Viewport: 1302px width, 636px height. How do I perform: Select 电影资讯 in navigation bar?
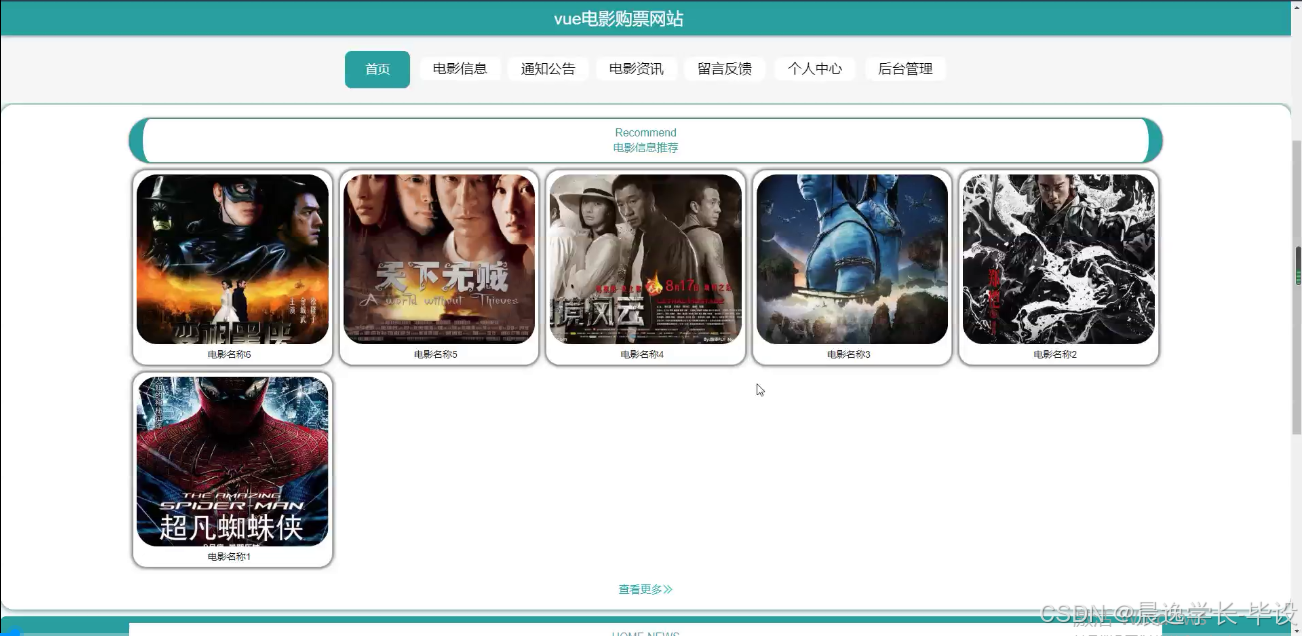pyautogui.click(x=636, y=69)
